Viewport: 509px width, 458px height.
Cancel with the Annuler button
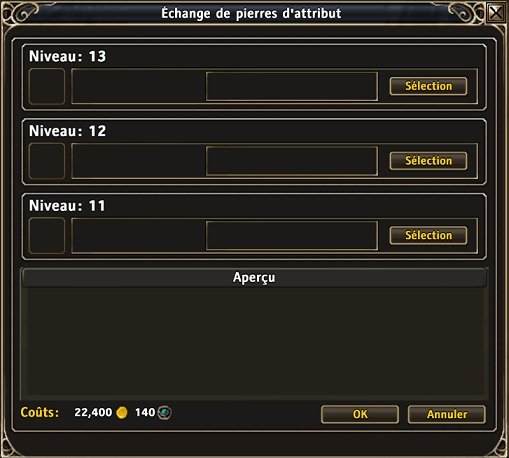point(447,414)
